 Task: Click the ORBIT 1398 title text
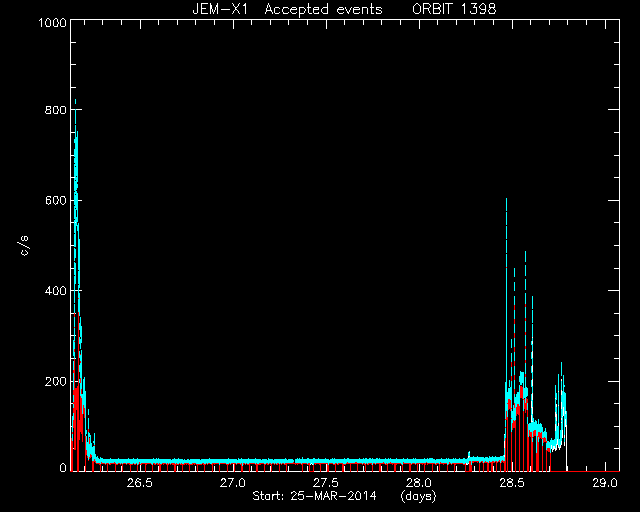pyautogui.click(x=454, y=9)
